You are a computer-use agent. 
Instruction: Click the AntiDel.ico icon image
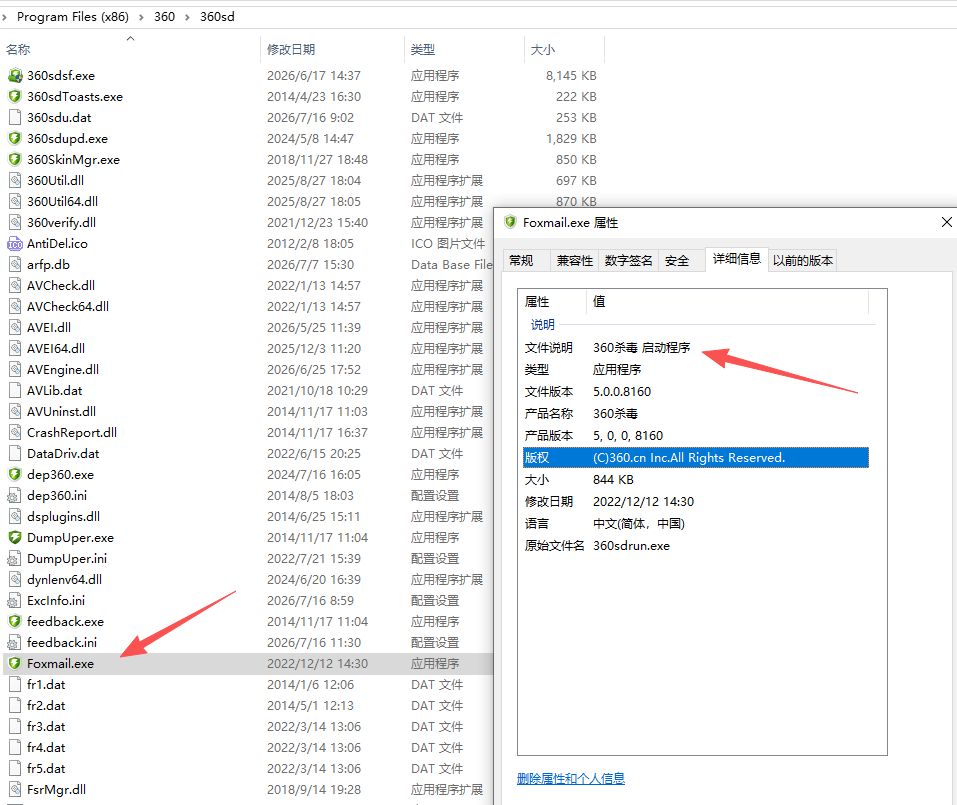click(15, 244)
